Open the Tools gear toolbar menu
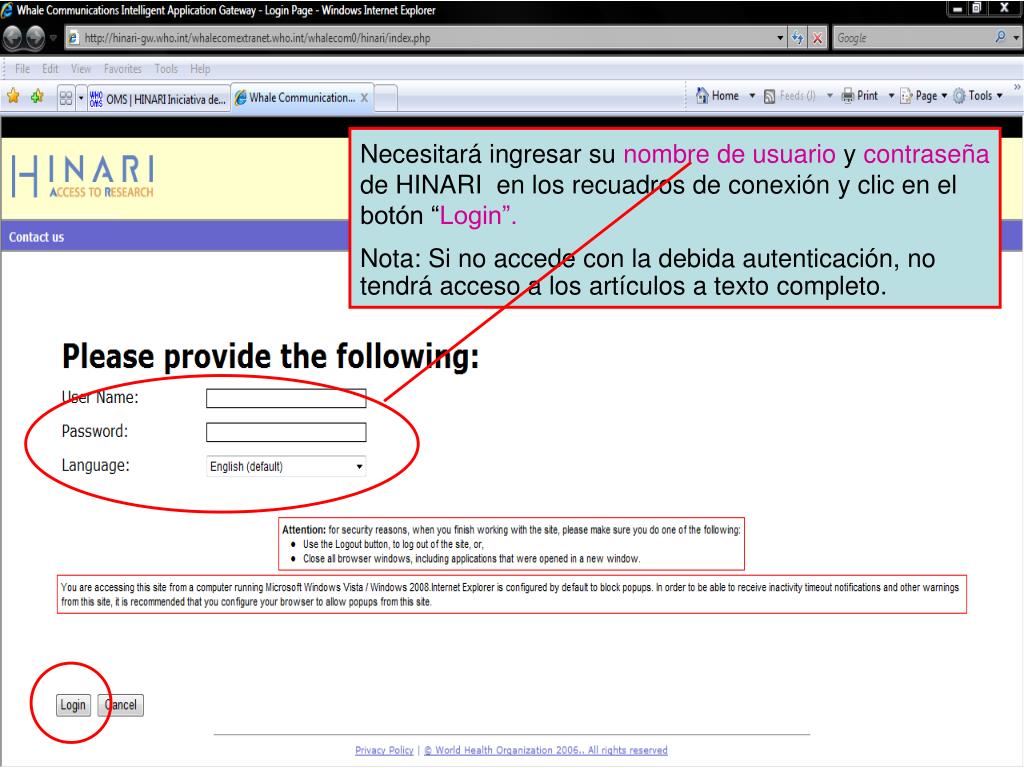The width and height of the screenshot is (1024, 768). tap(978, 96)
